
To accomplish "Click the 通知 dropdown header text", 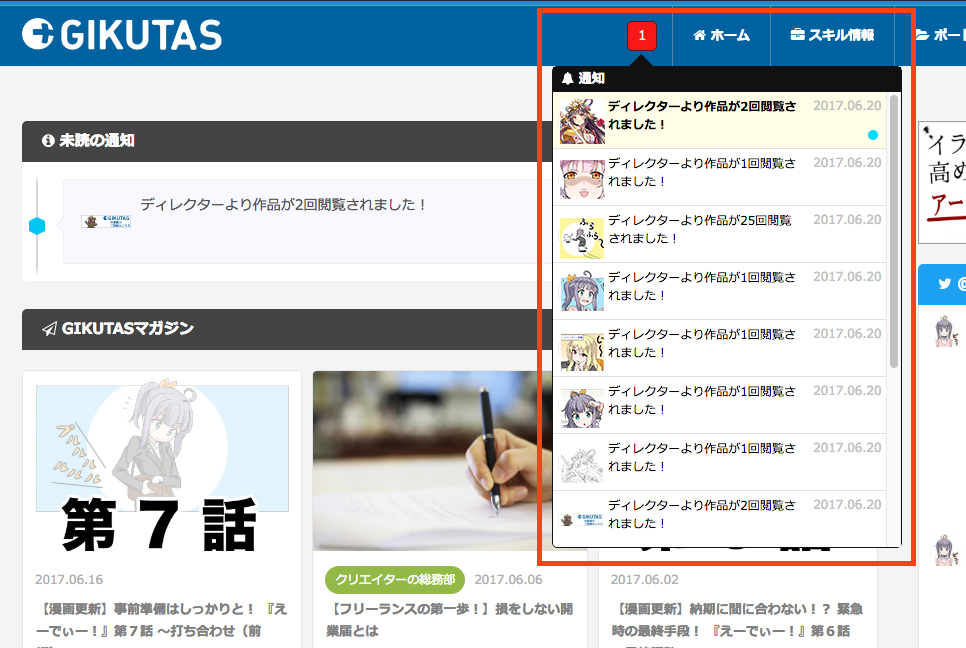I will pyautogui.click(x=591, y=78).
